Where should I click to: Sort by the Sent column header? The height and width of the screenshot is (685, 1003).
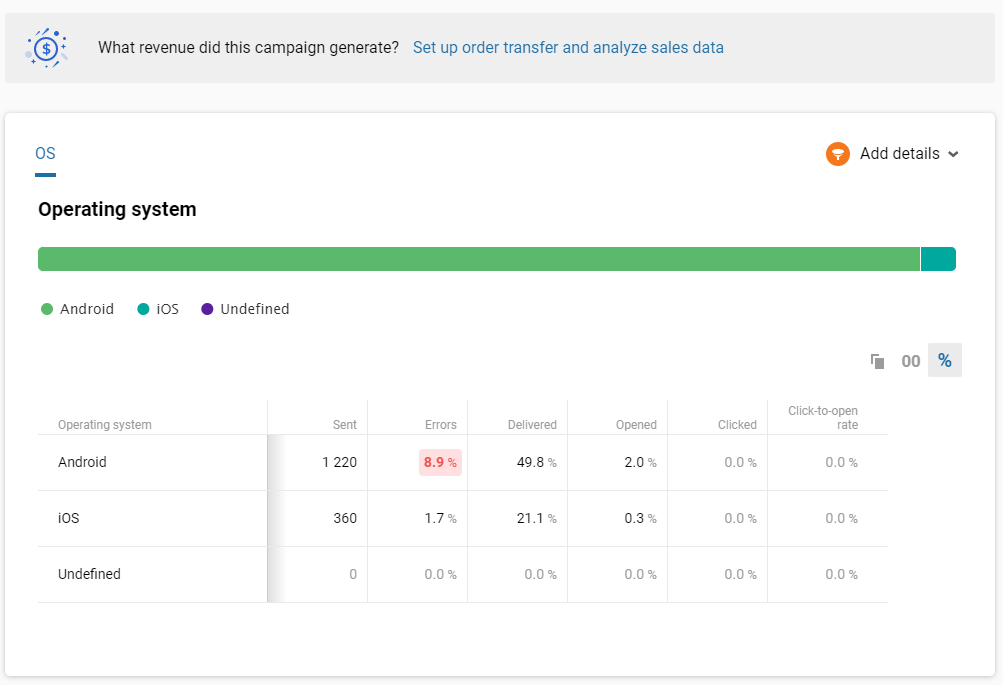click(x=344, y=425)
